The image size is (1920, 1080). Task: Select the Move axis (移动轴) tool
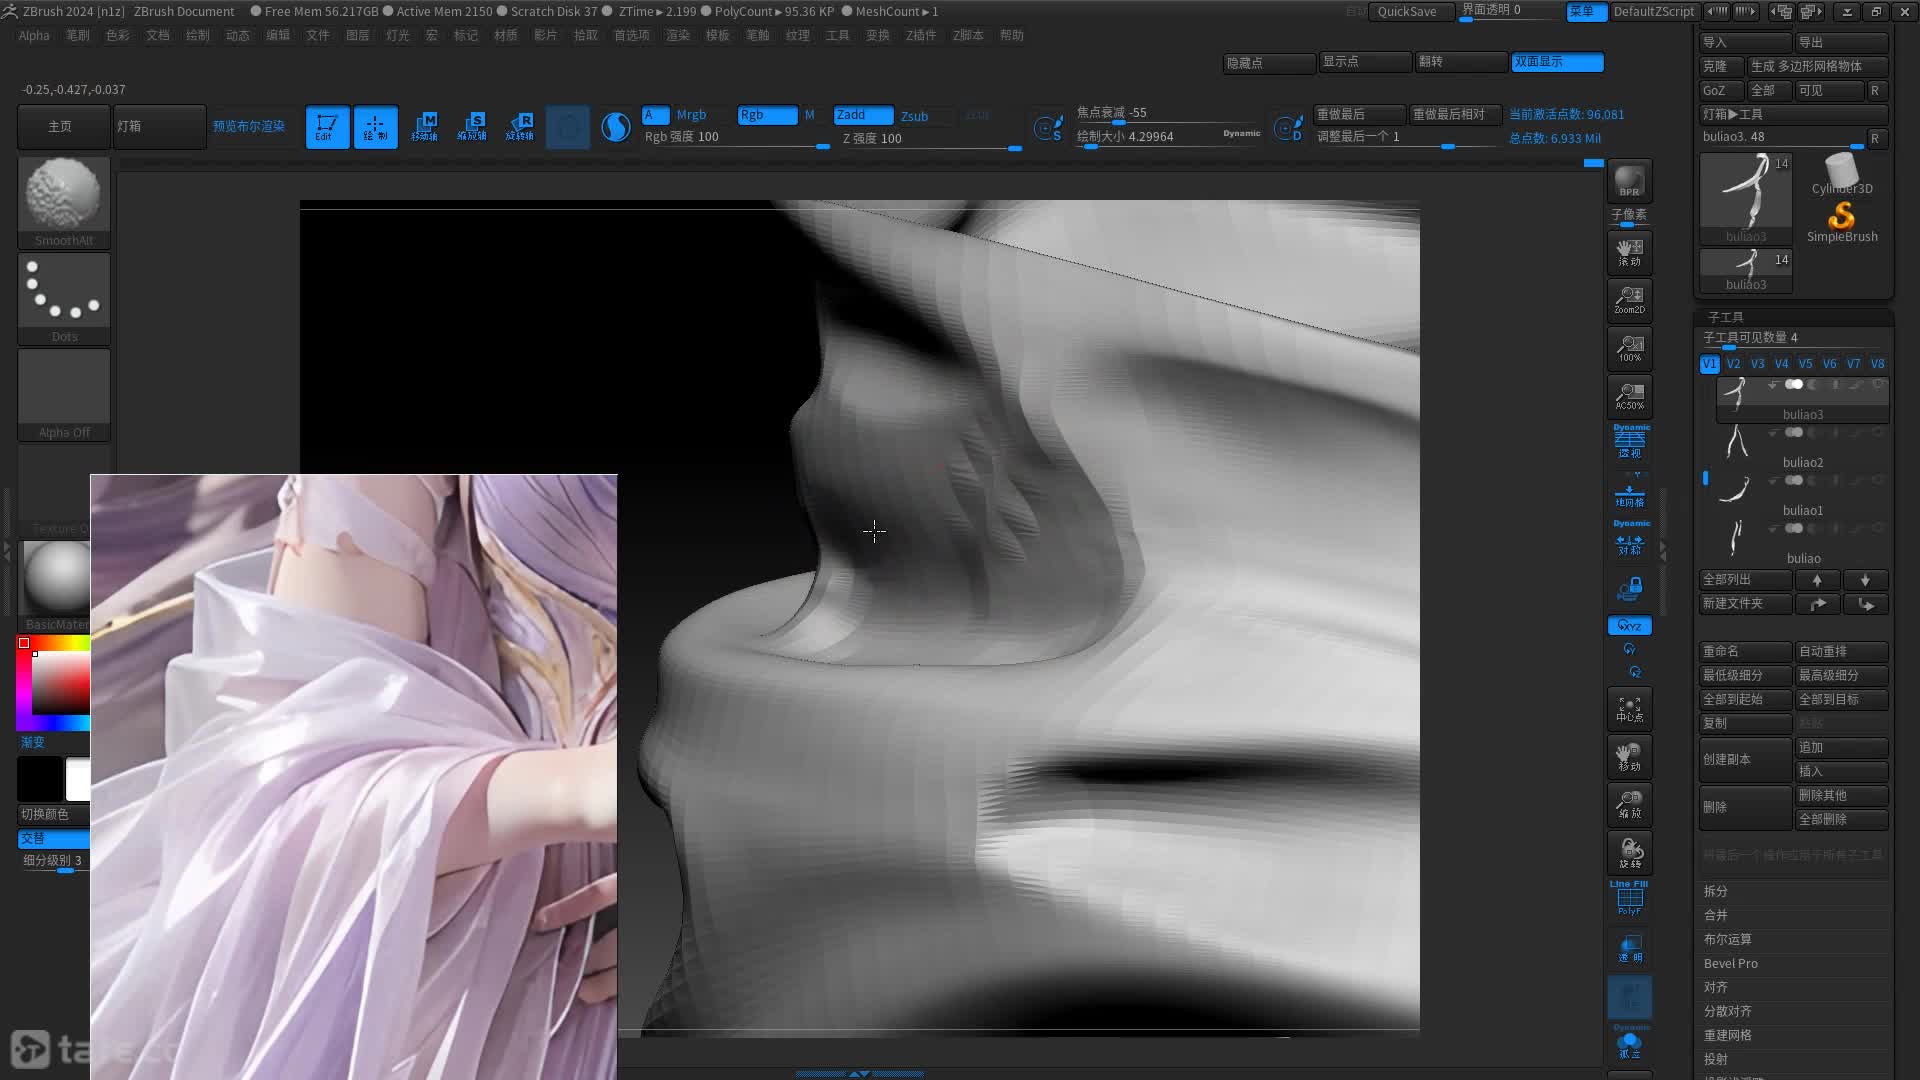pyautogui.click(x=424, y=127)
